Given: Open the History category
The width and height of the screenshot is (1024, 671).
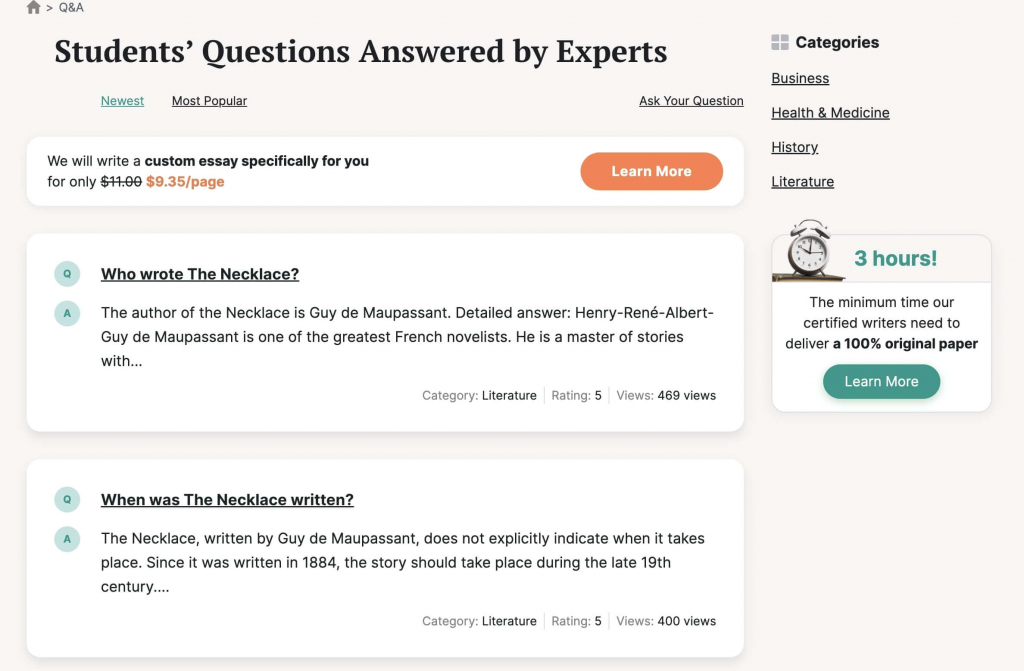Looking at the screenshot, I should point(794,147).
